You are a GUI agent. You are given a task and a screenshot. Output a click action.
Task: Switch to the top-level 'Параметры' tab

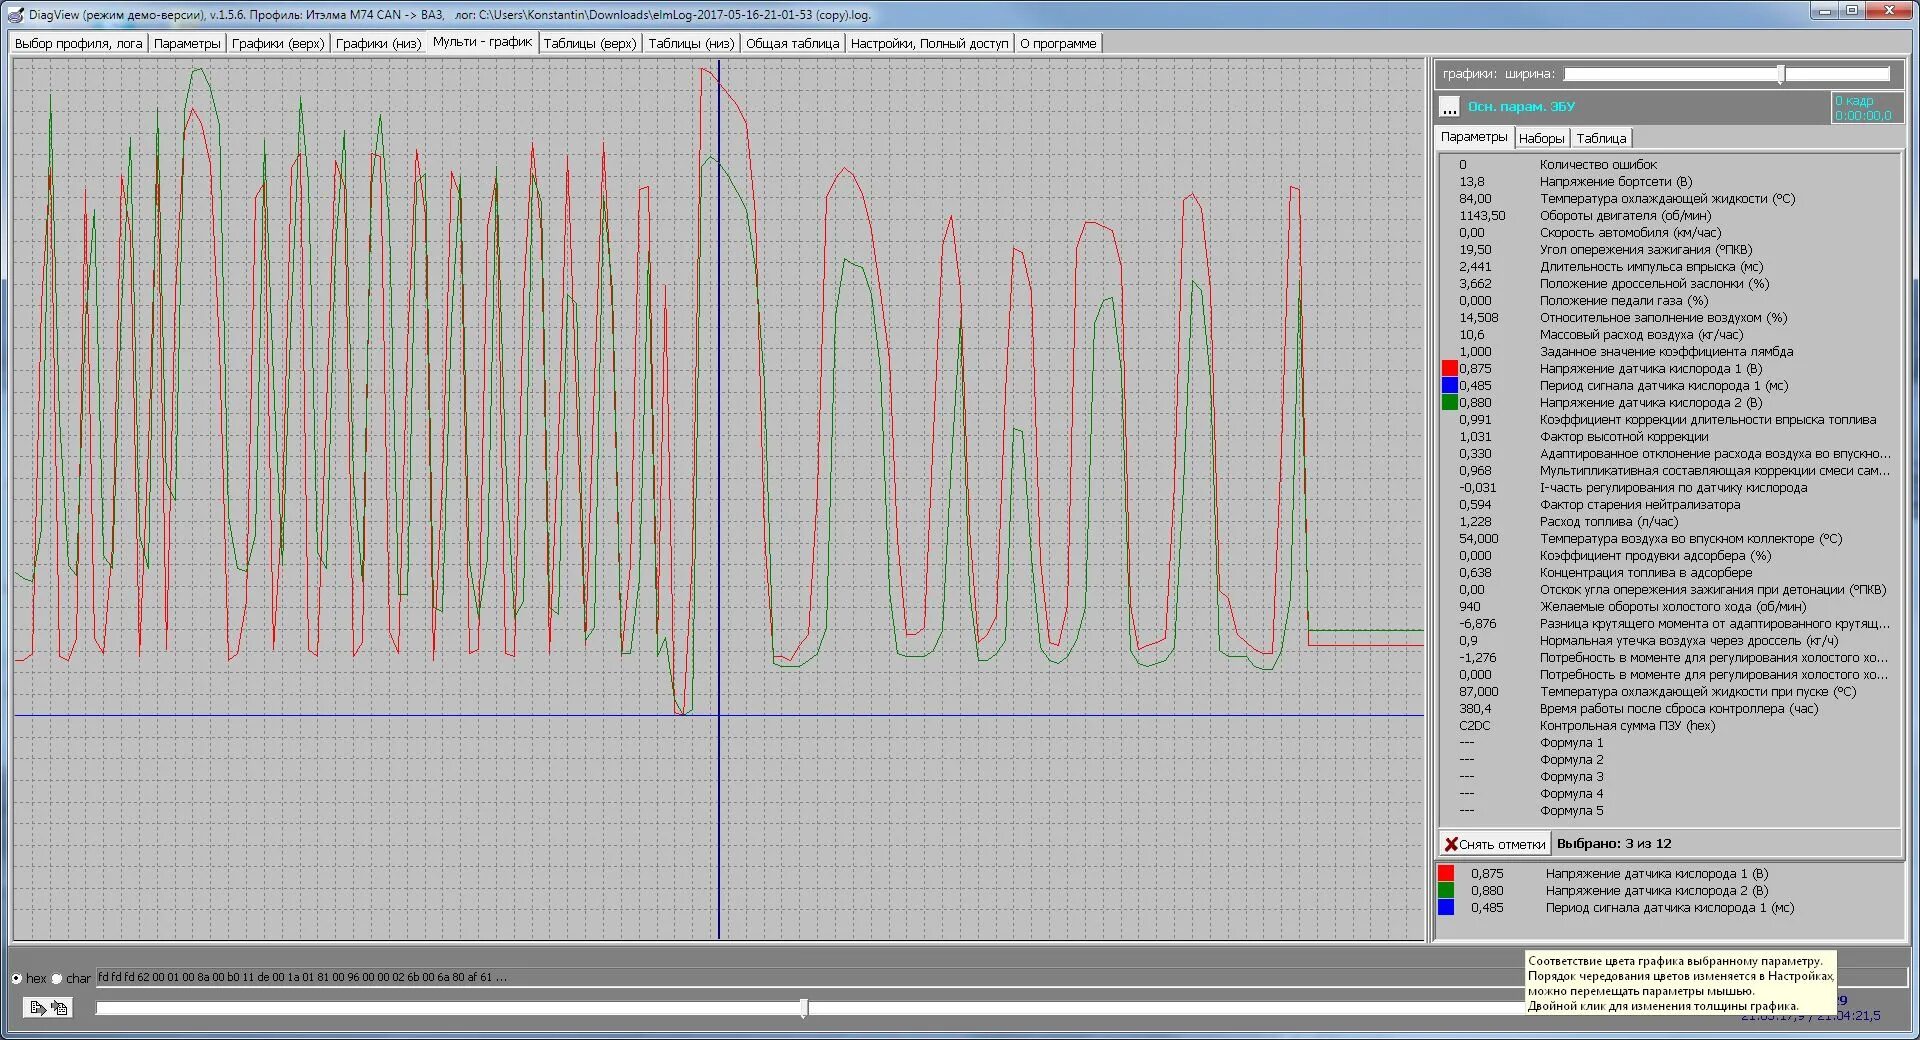pos(187,43)
